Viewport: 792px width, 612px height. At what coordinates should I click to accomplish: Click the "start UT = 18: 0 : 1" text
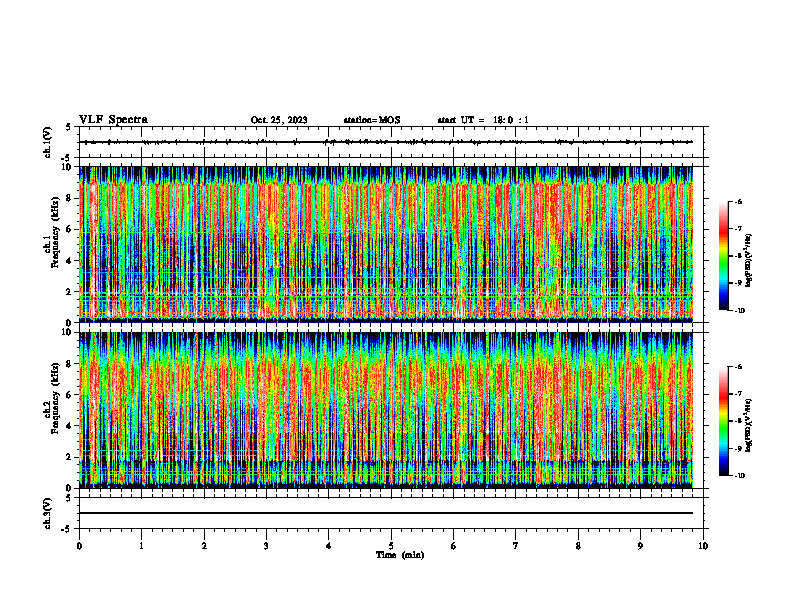(483, 120)
